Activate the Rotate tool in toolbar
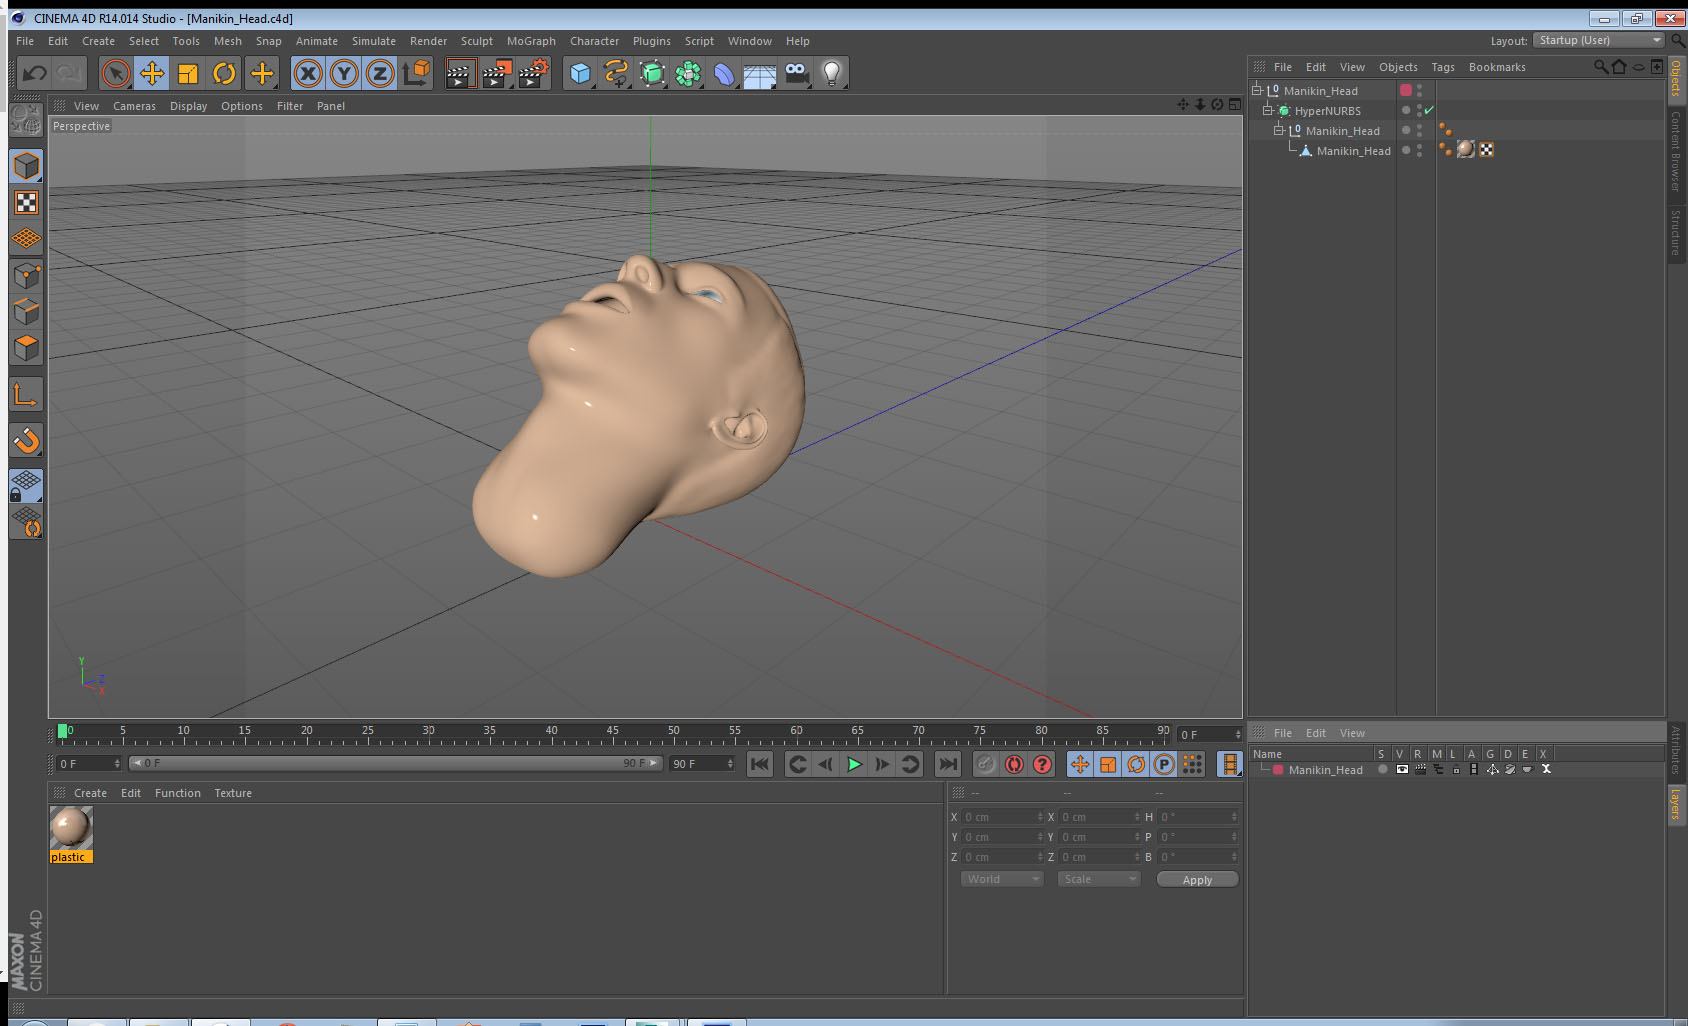The width and height of the screenshot is (1688, 1026). (x=224, y=73)
